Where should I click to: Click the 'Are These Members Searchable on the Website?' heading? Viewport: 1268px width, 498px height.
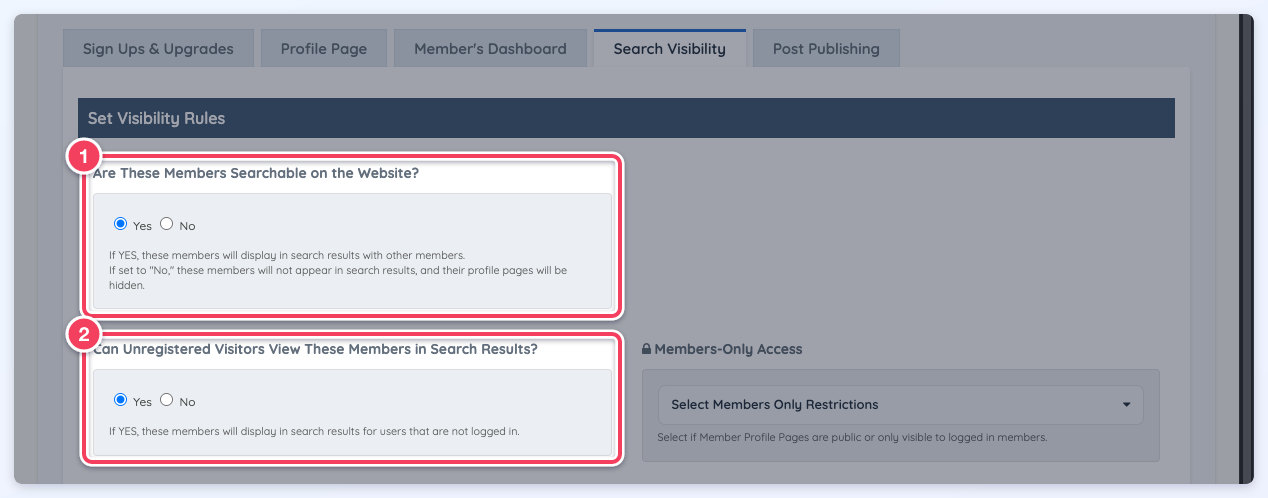point(256,173)
